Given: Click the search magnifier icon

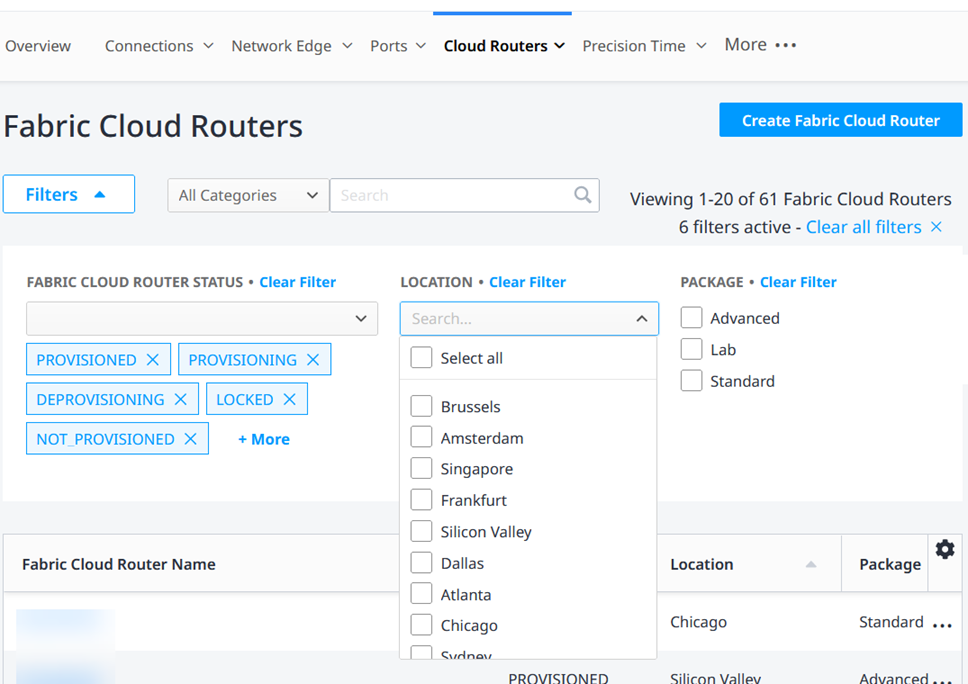Looking at the screenshot, I should [582, 195].
